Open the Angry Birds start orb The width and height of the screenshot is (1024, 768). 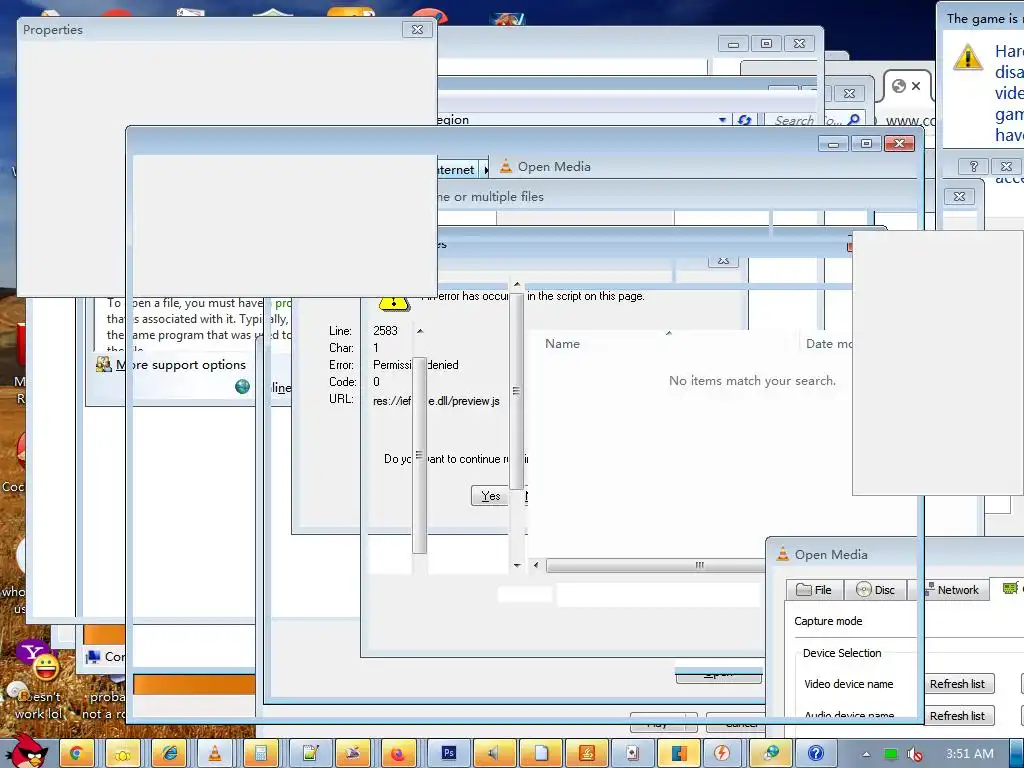pyautogui.click(x=27, y=752)
